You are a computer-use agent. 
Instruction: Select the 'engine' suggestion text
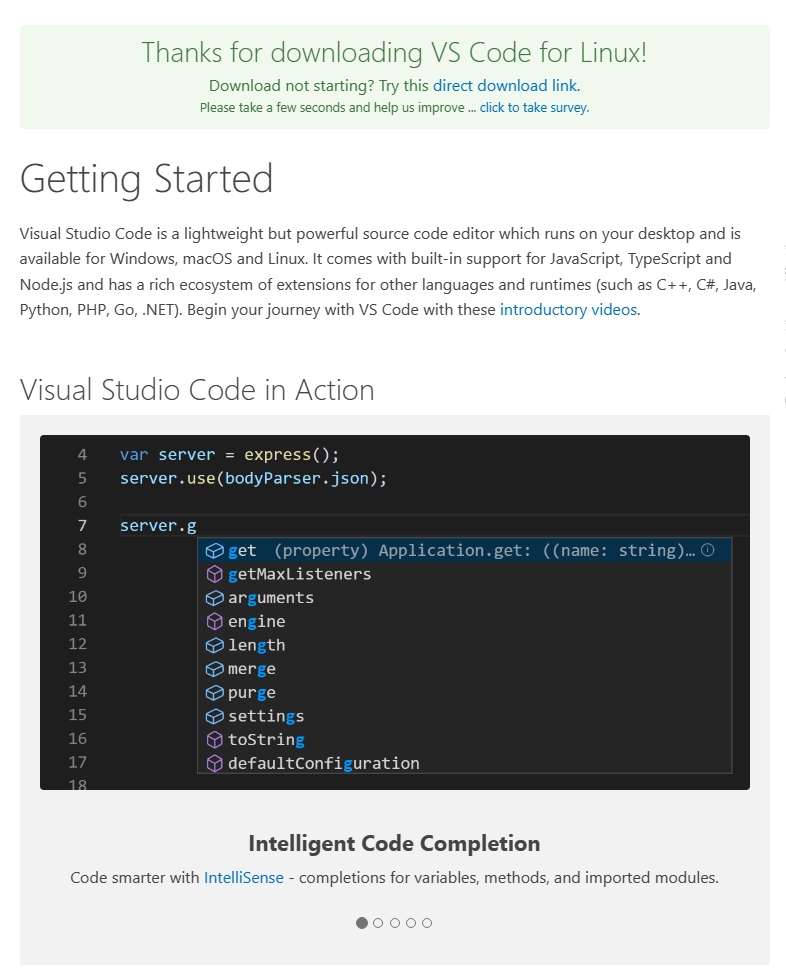(x=256, y=622)
